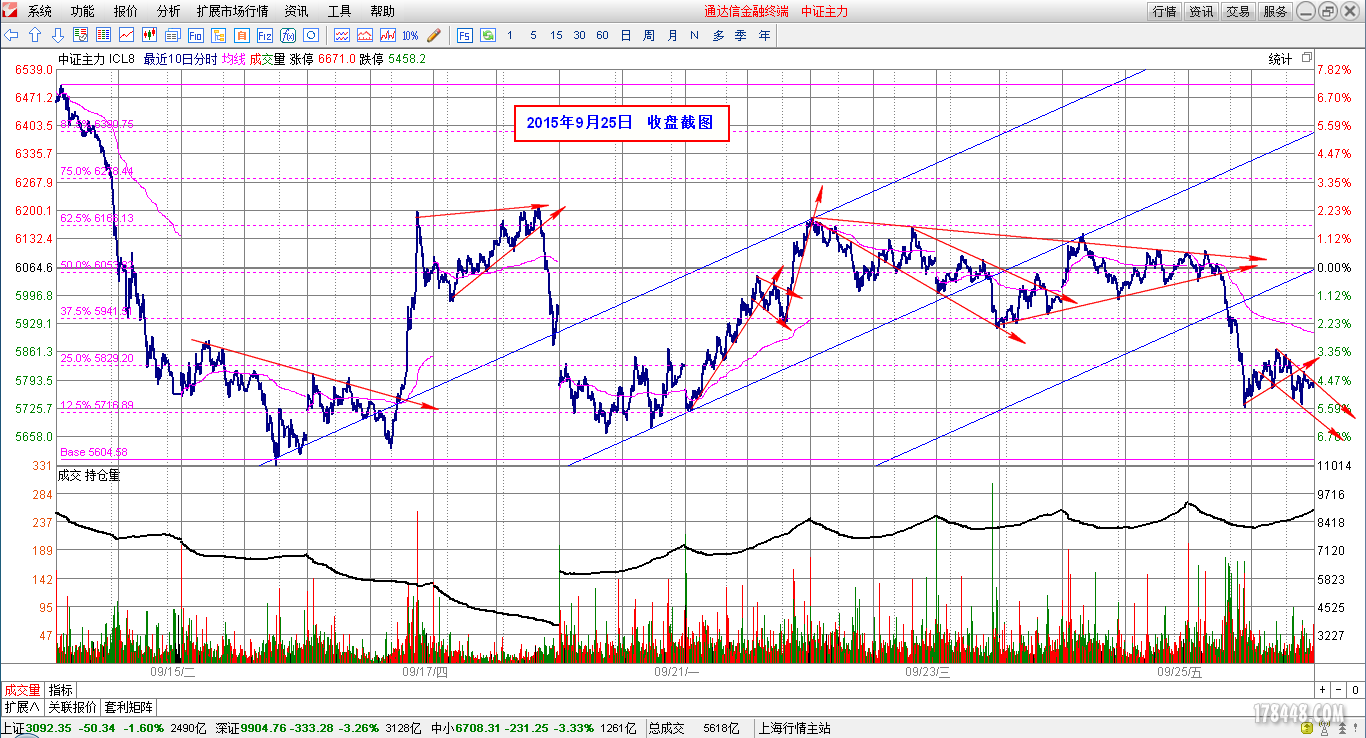Open the 功能 menu
The height and width of the screenshot is (738, 1366).
coord(83,11)
